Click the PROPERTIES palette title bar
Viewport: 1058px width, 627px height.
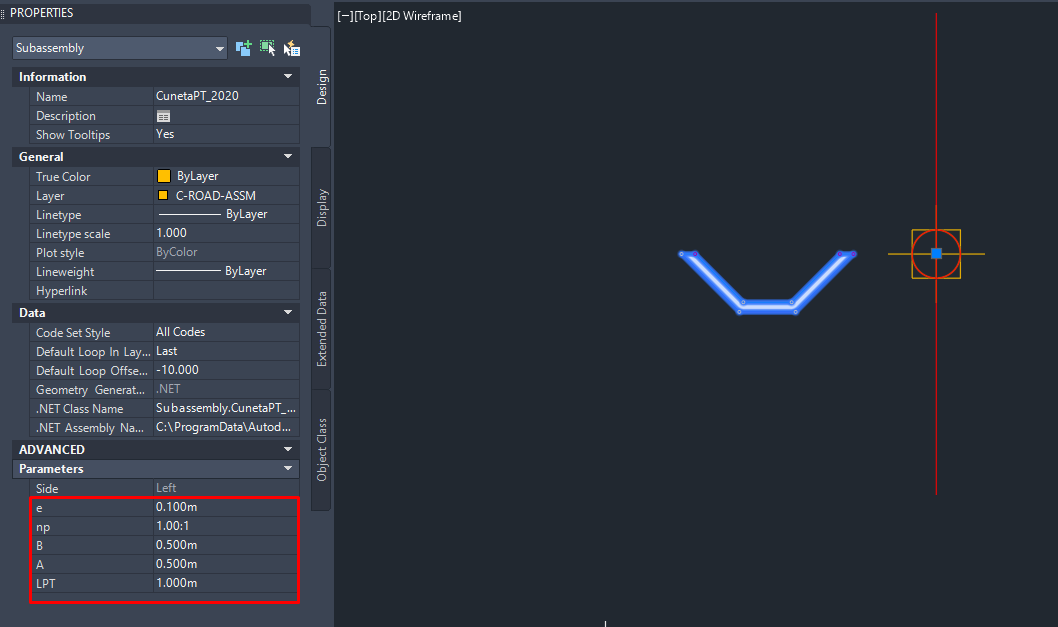pos(155,13)
